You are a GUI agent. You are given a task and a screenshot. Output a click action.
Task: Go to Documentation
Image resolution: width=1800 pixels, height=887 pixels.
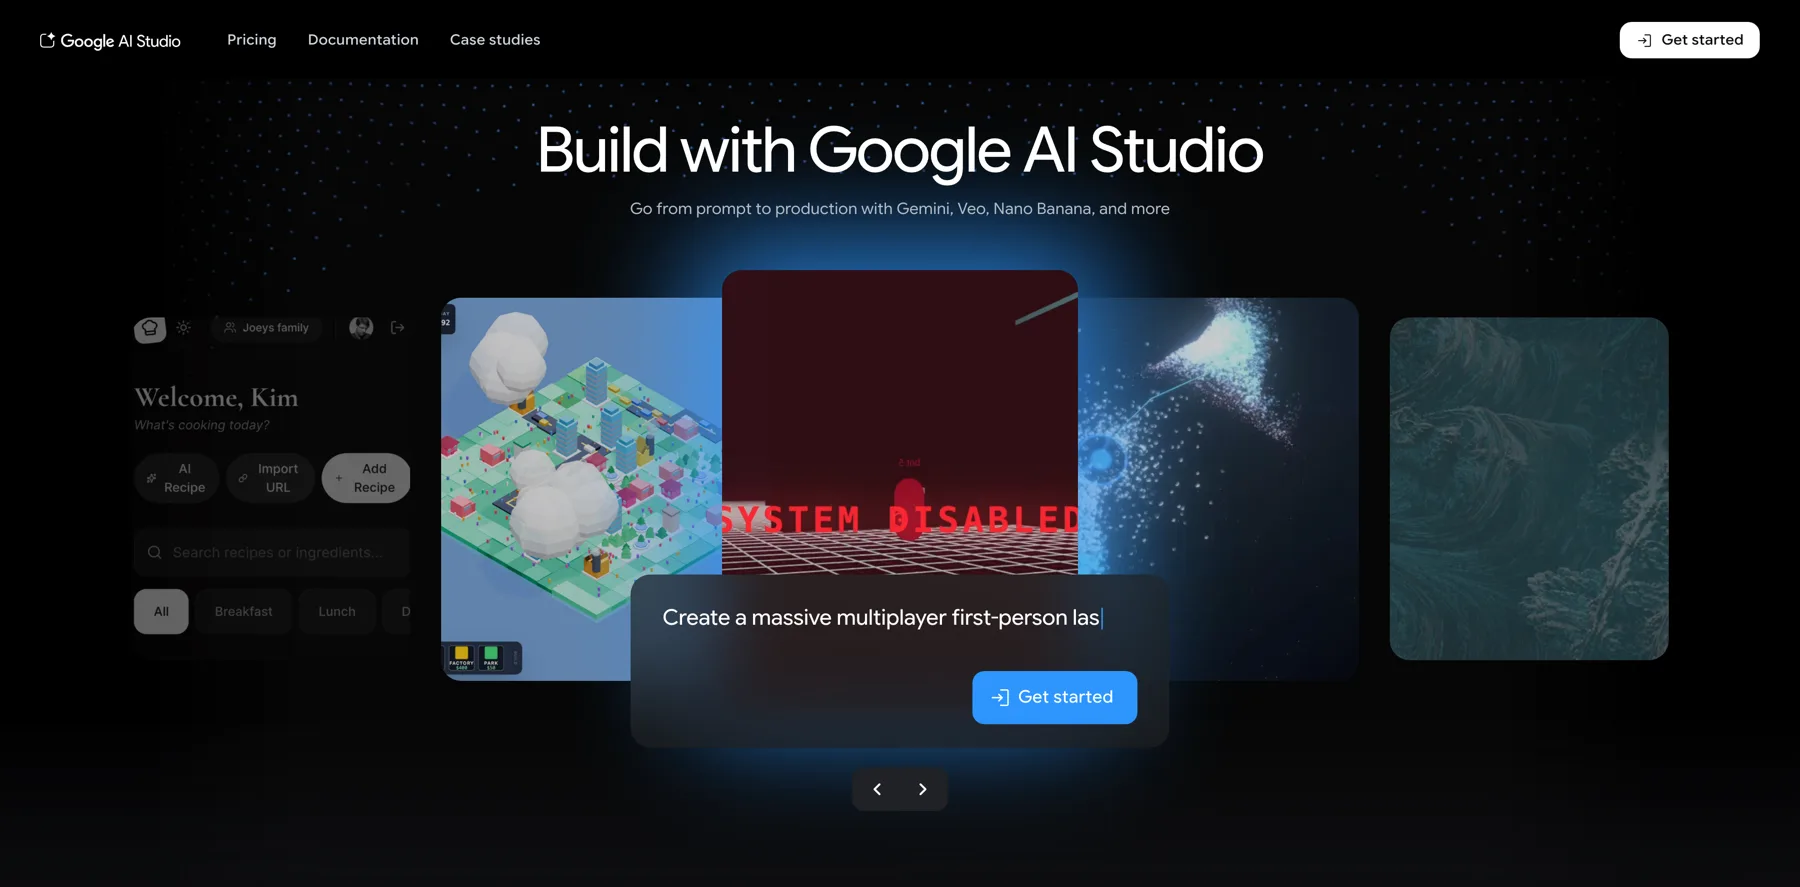[363, 40]
